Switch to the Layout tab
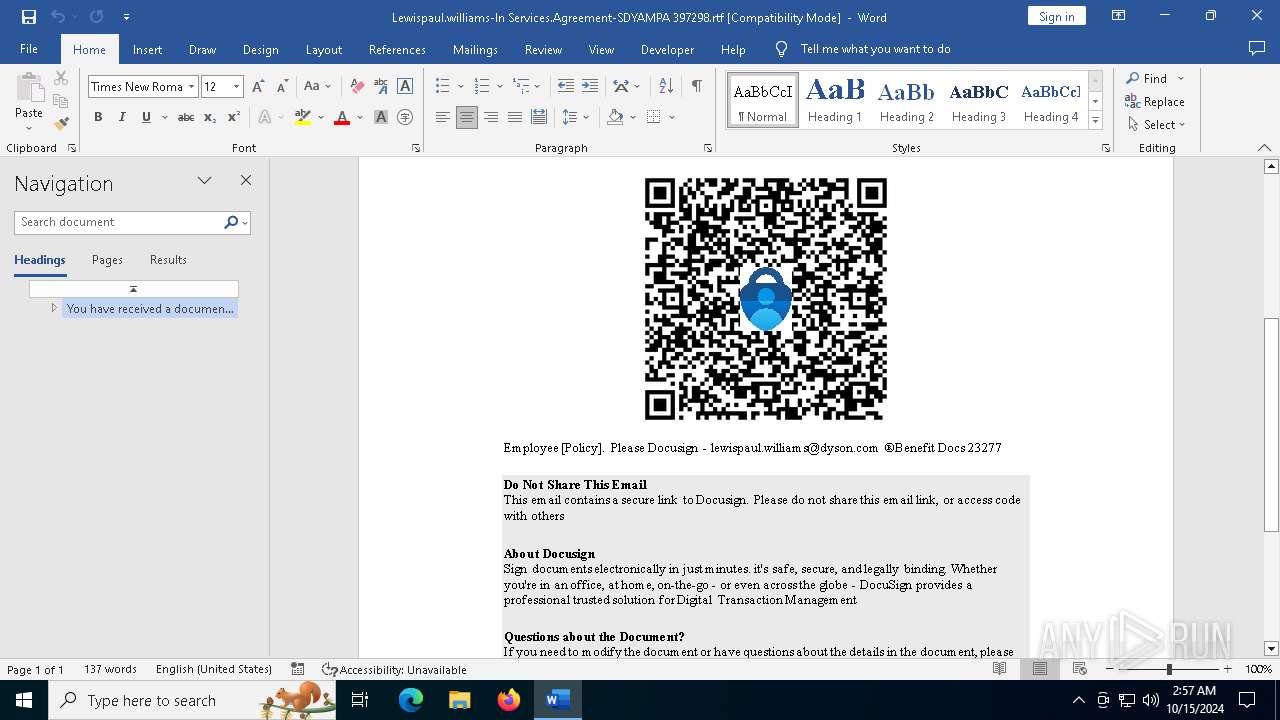 coord(323,49)
